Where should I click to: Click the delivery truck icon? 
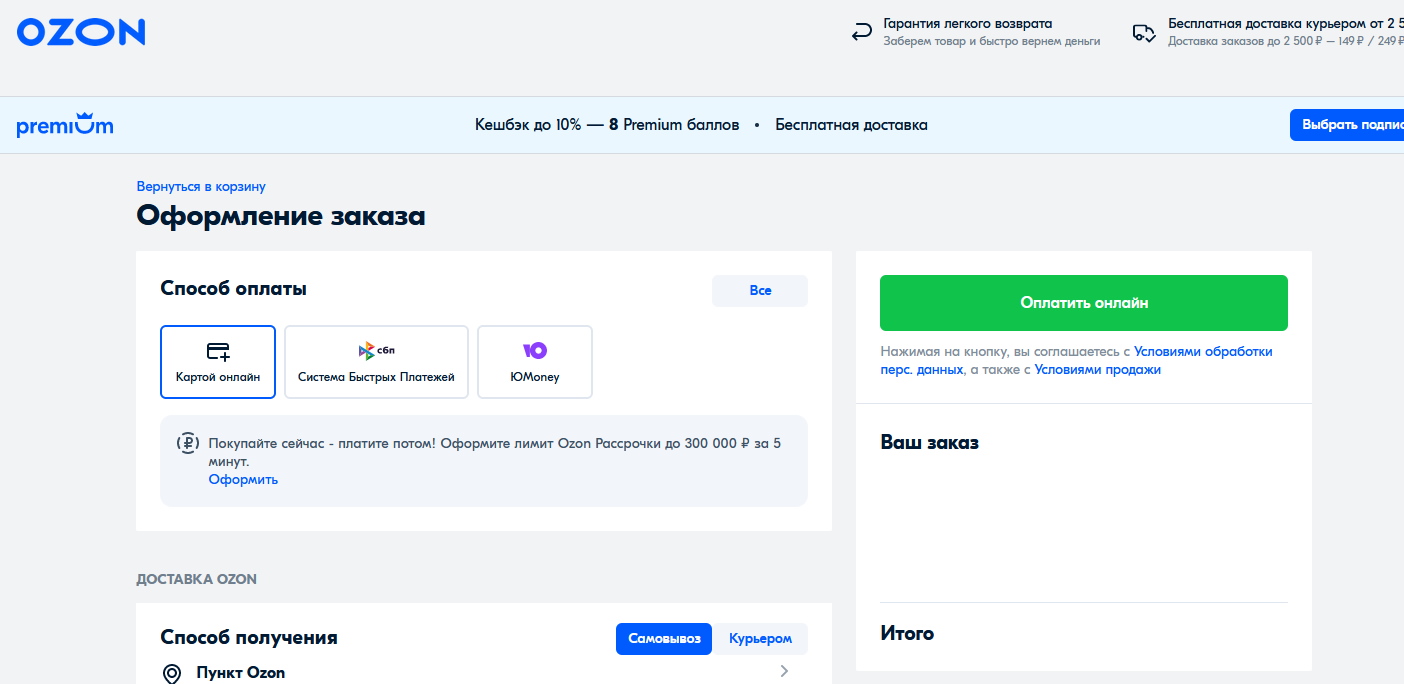click(x=1144, y=33)
